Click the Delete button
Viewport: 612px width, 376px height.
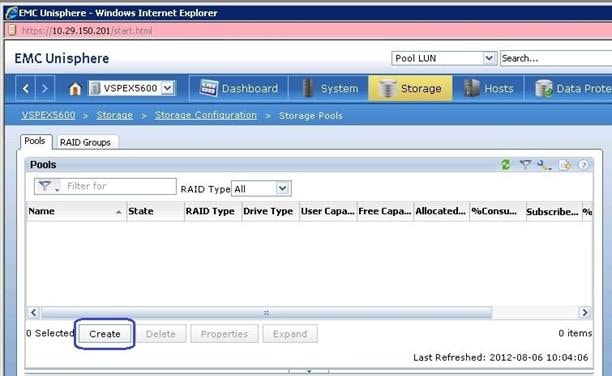tap(160, 334)
